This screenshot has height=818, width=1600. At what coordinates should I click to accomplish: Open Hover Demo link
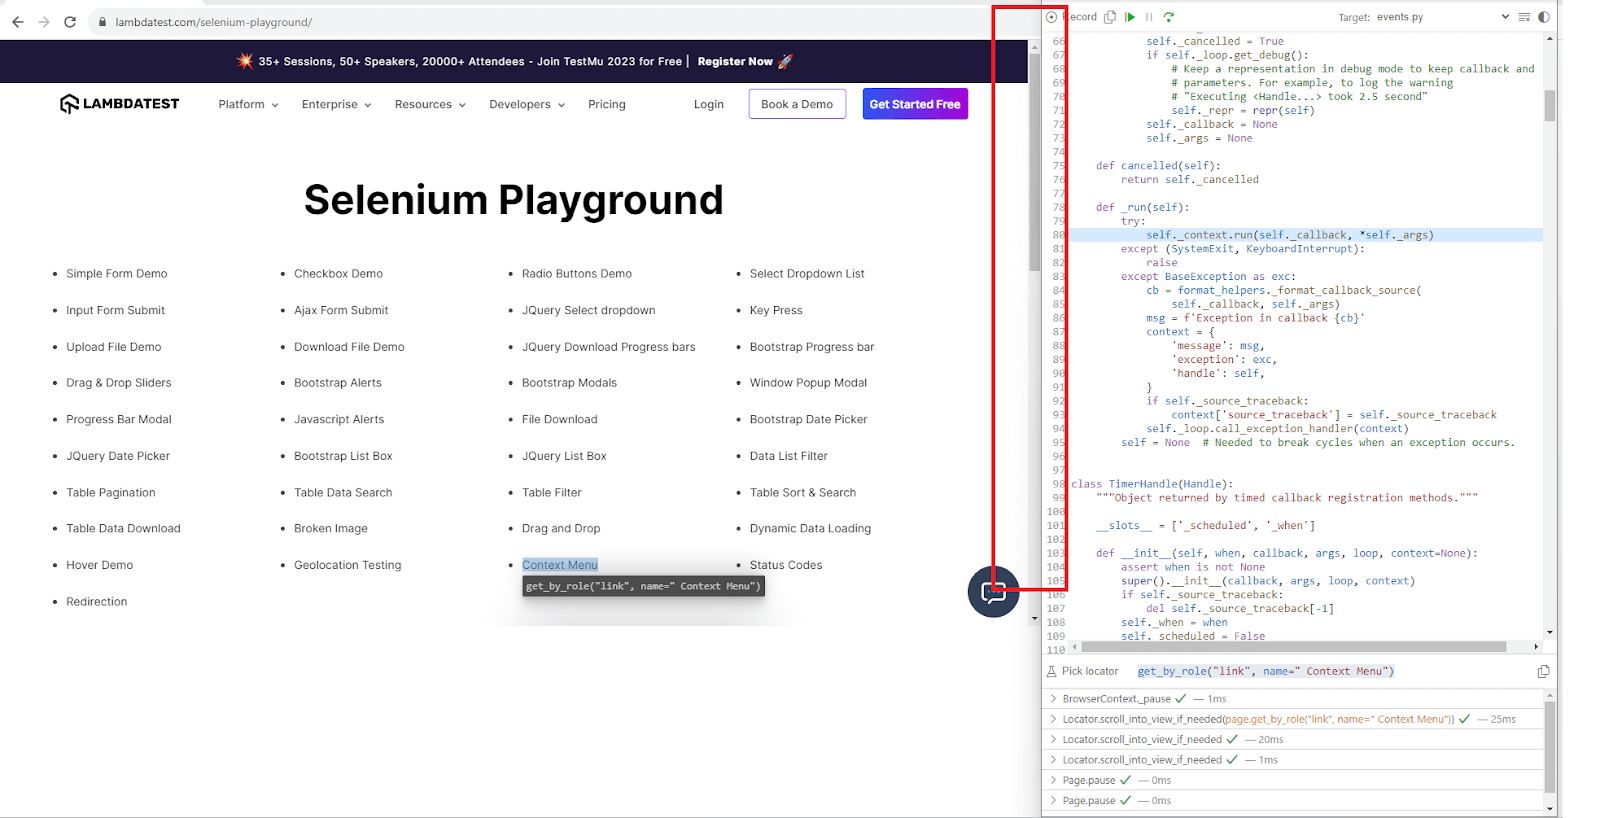(99, 565)
